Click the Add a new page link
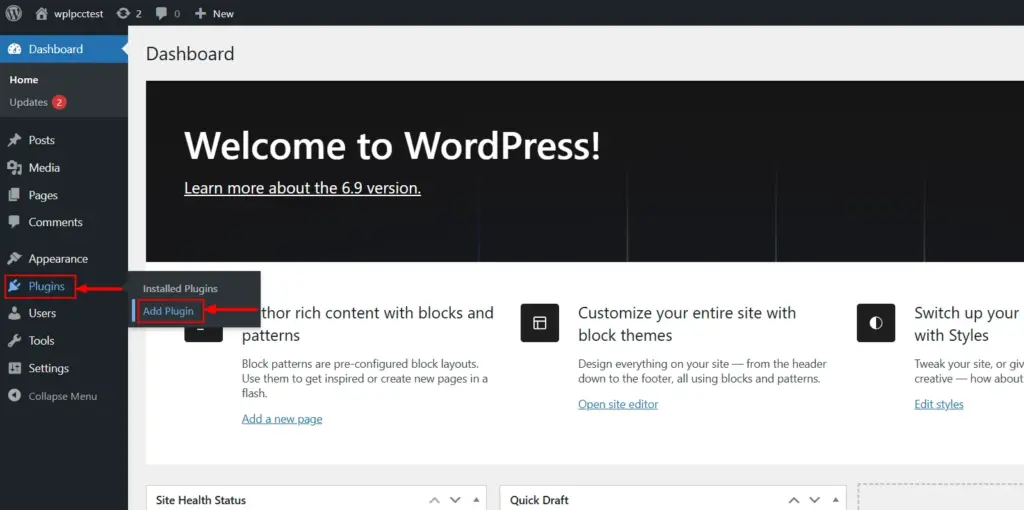This screenshot has width=1024, height=510. click(282, 419)
